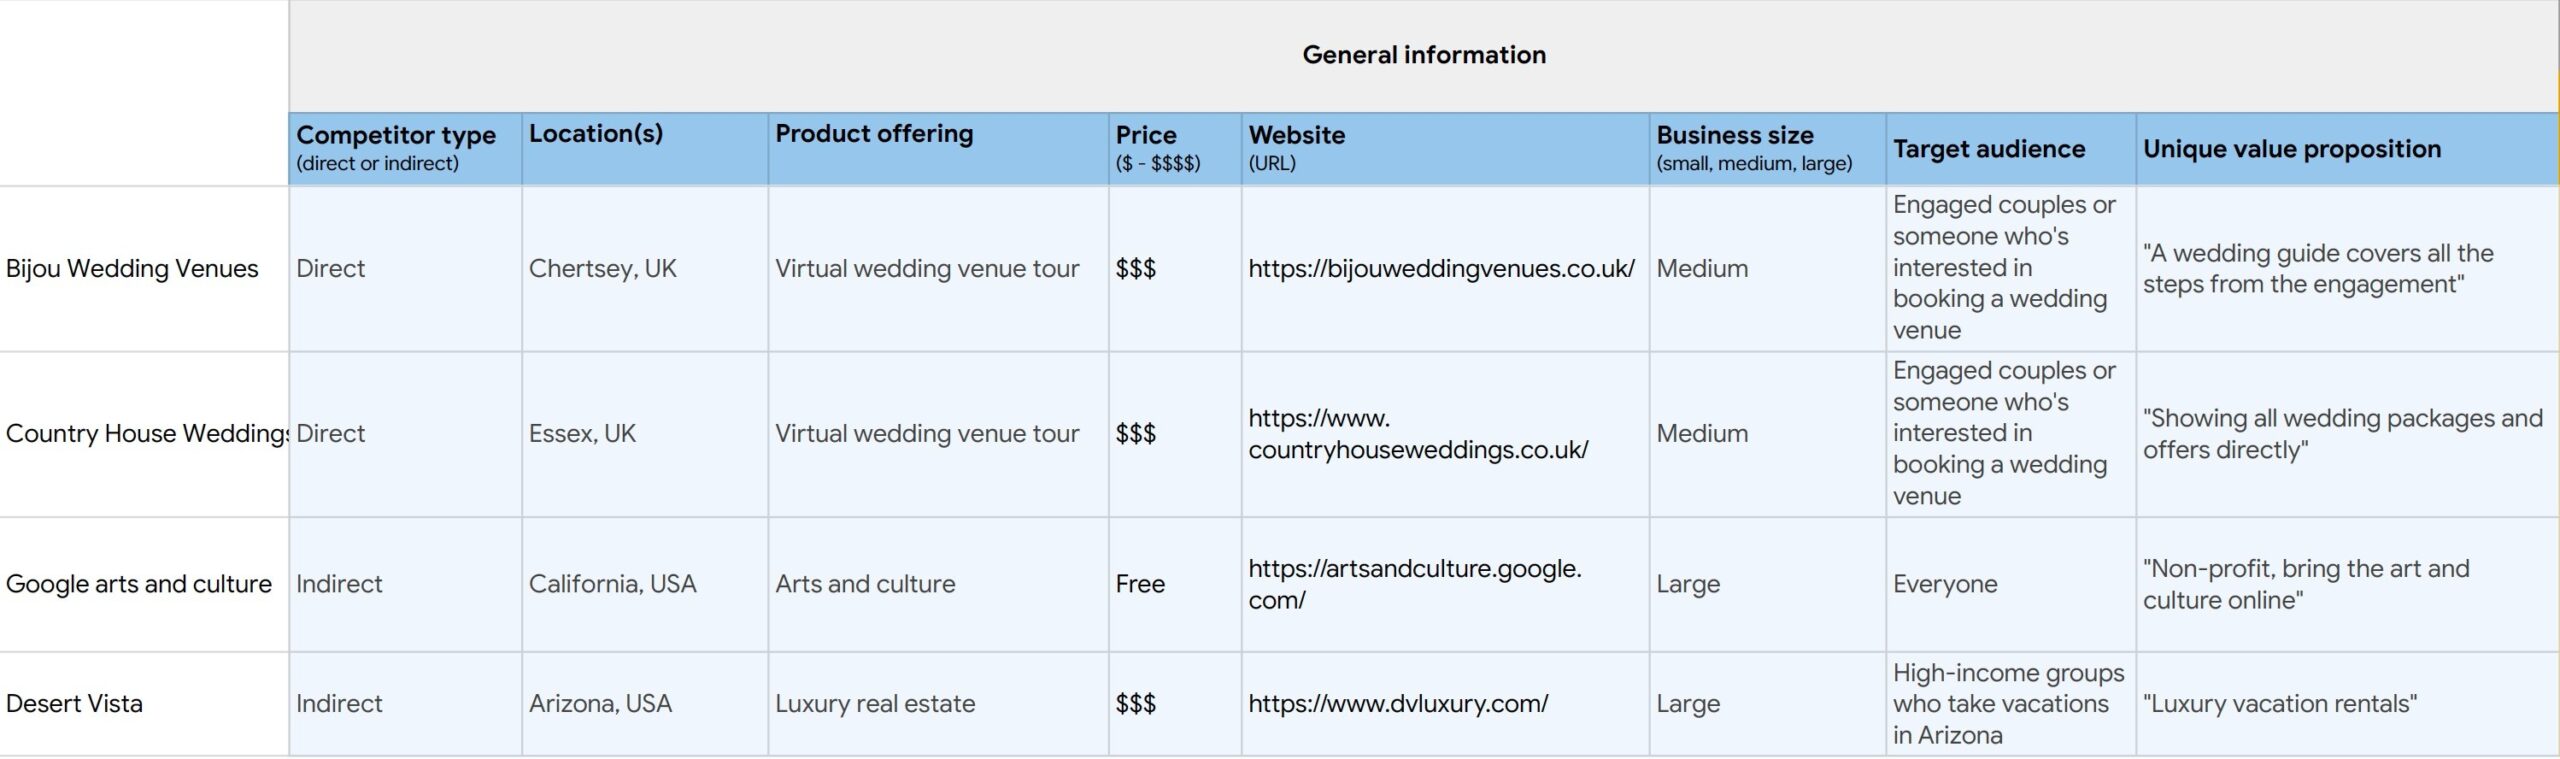Select the Unique value proposition header
The height and width of the screenshot is (759, 2560).
click(2291, 149)
